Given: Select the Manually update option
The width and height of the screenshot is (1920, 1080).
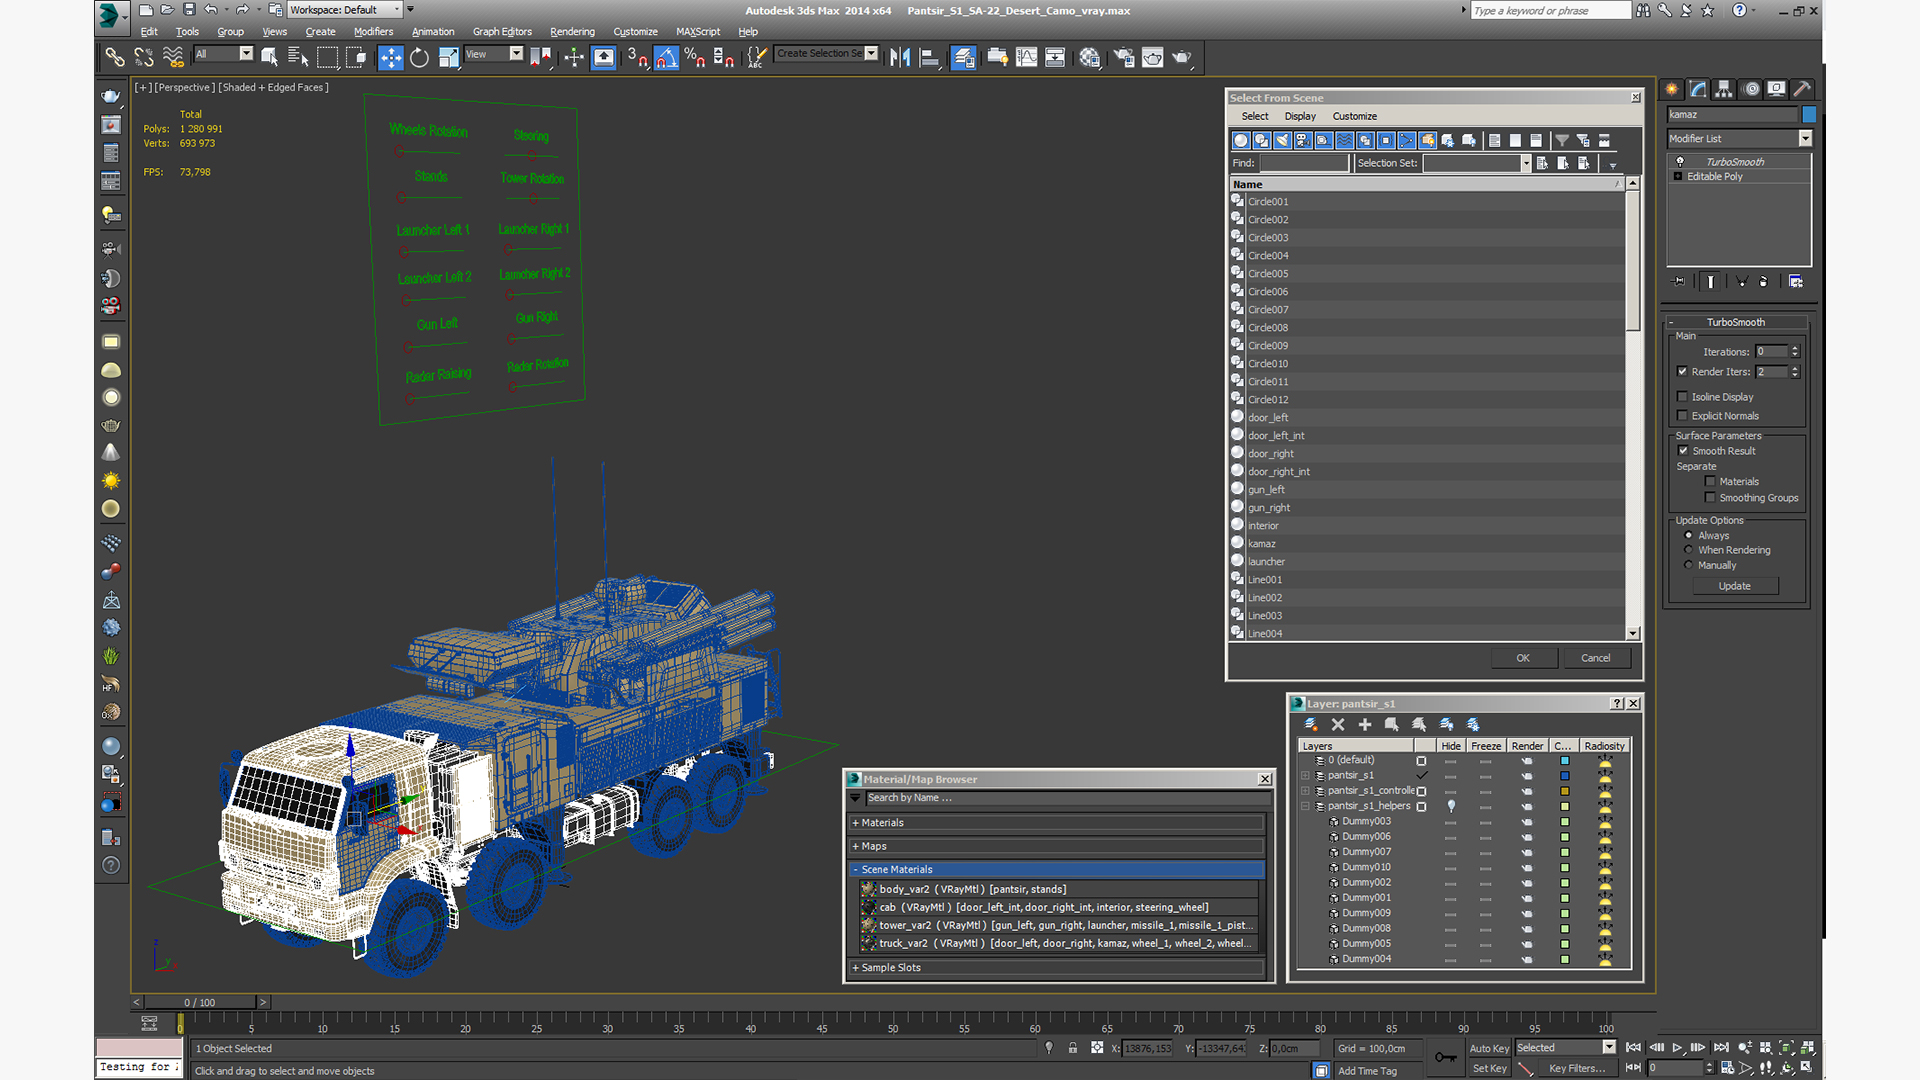Looking at the screenshot, I should click(1688, 565).
